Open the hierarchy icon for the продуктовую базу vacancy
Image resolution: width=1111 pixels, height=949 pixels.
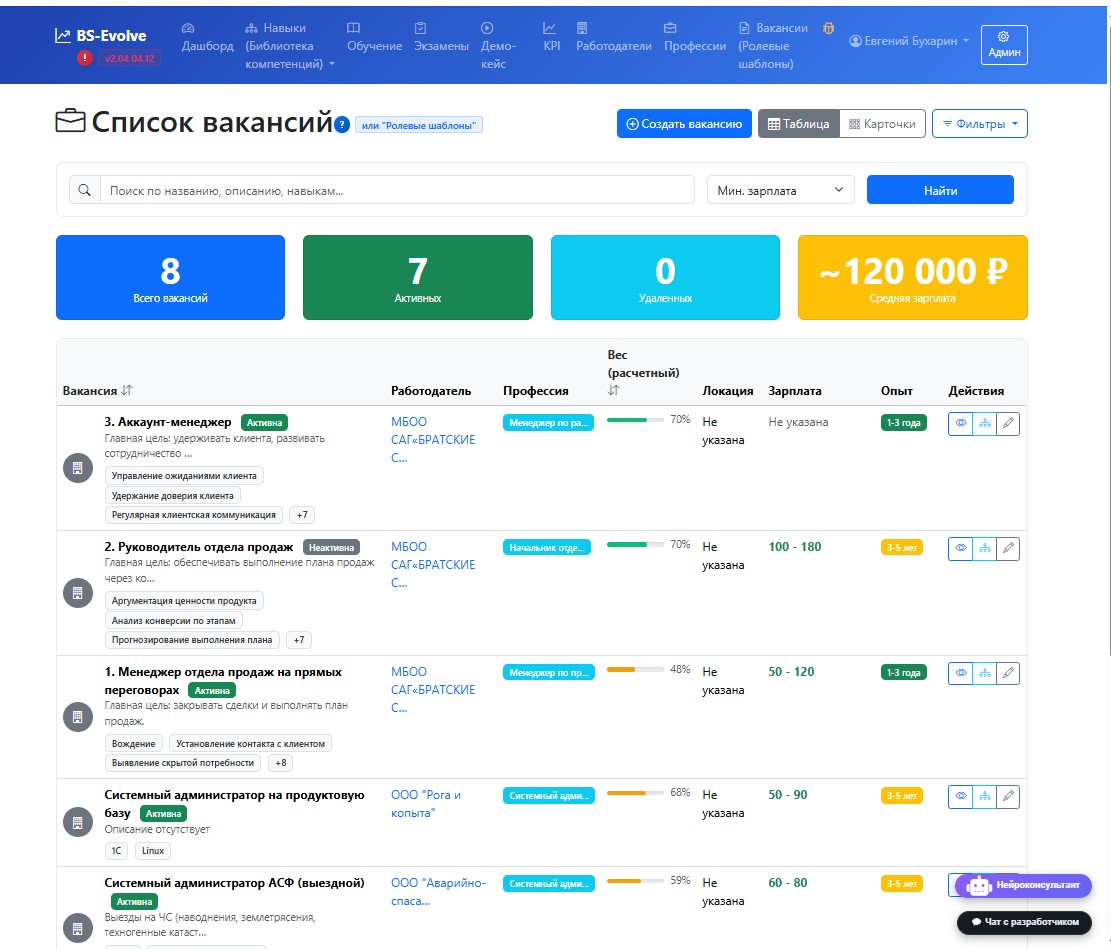pos(985,797)
